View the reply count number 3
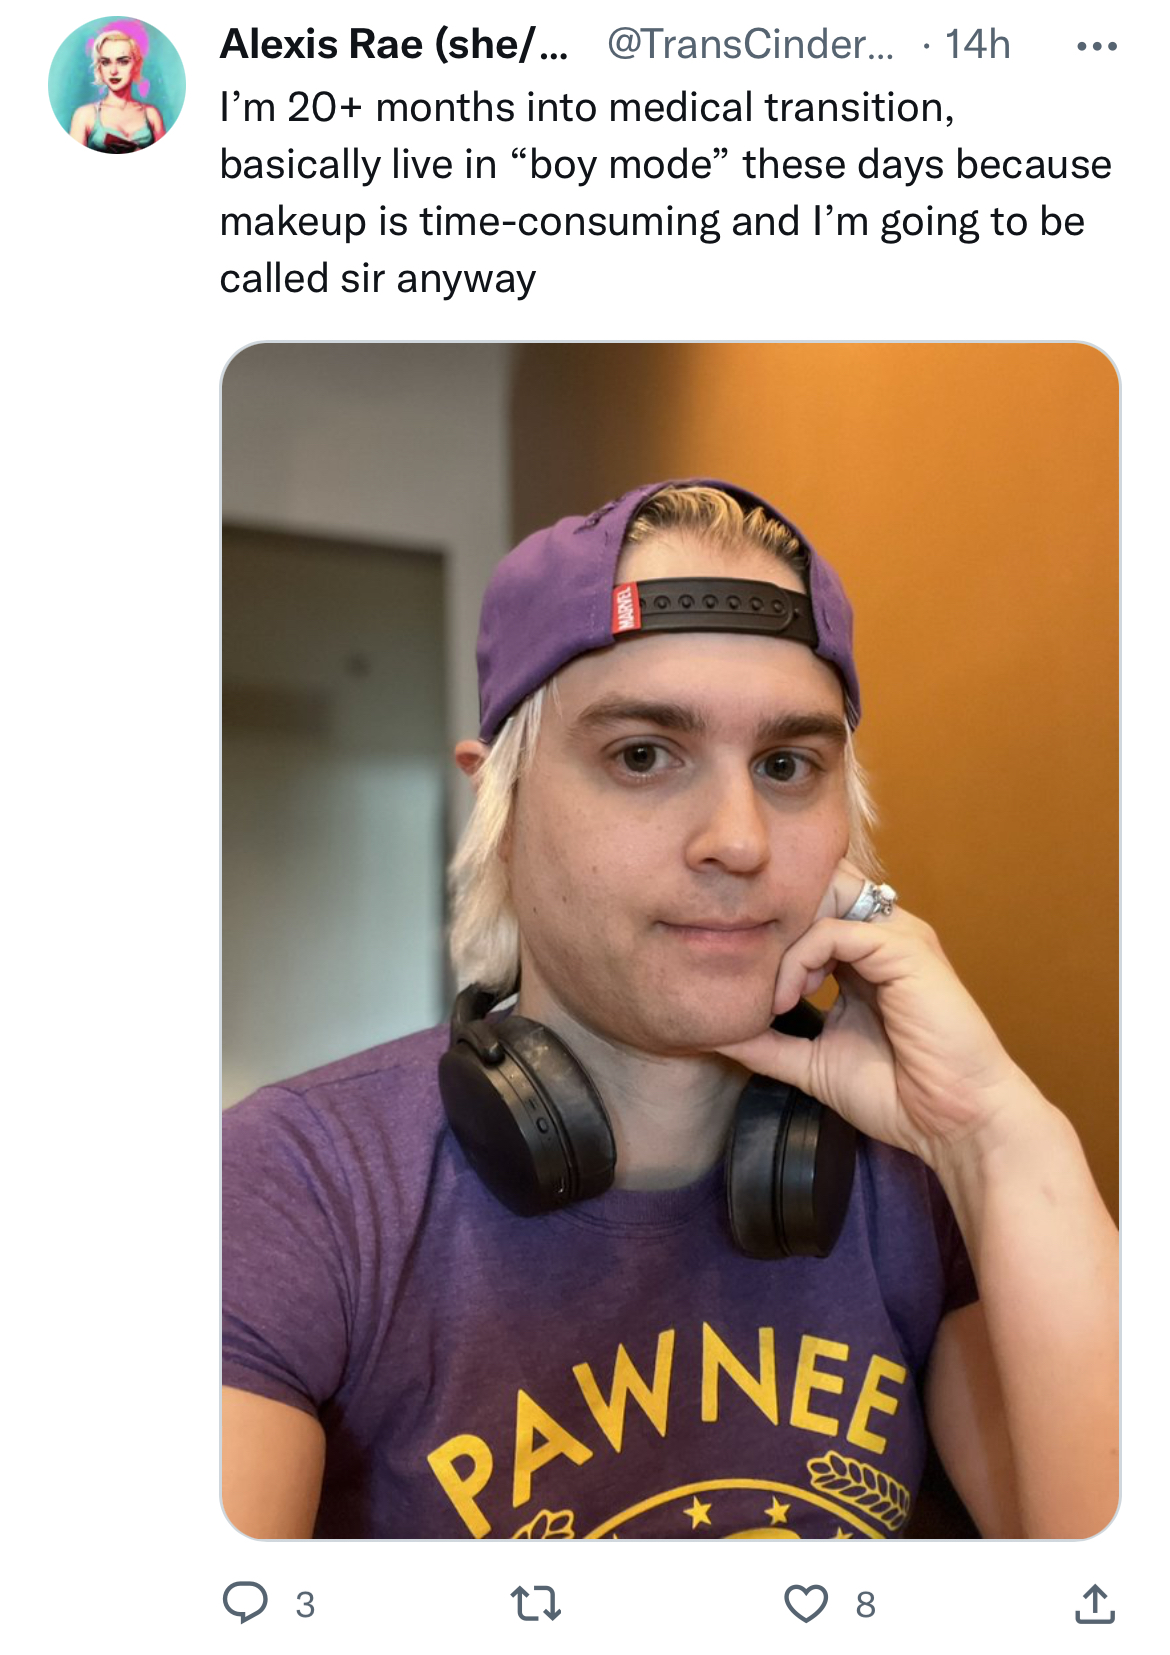Screen dimensions: 1170x1655 click(x=305, y=1604)
